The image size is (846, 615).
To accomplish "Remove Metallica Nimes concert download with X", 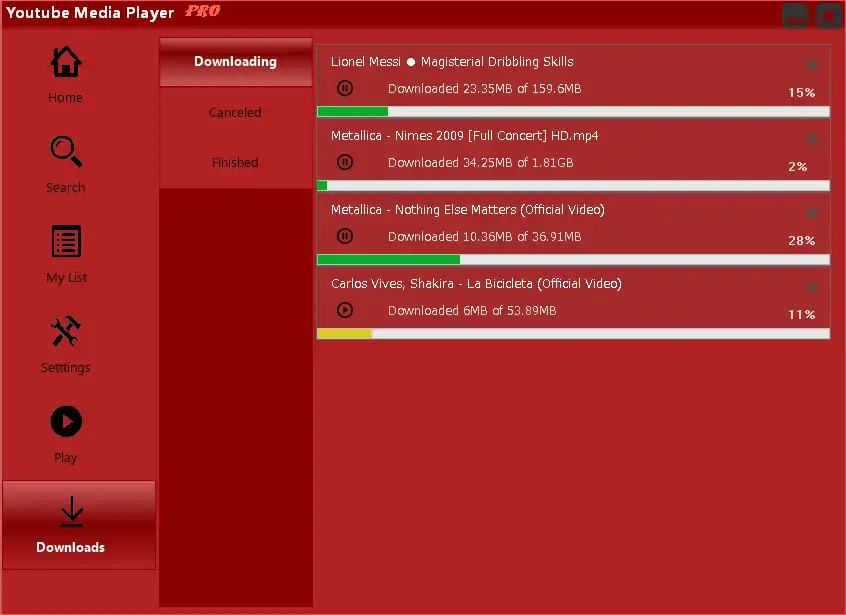I will click(811, 139).
